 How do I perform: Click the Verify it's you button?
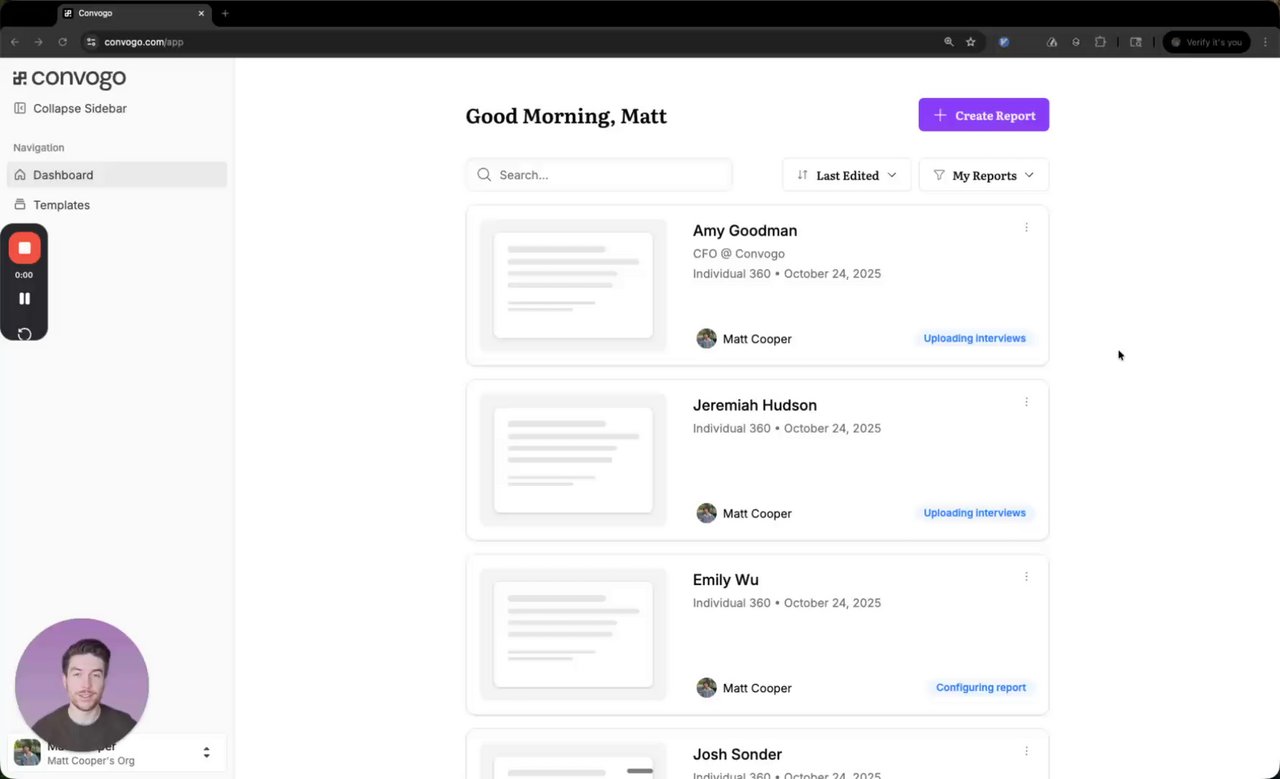[x=1206, y=42]
